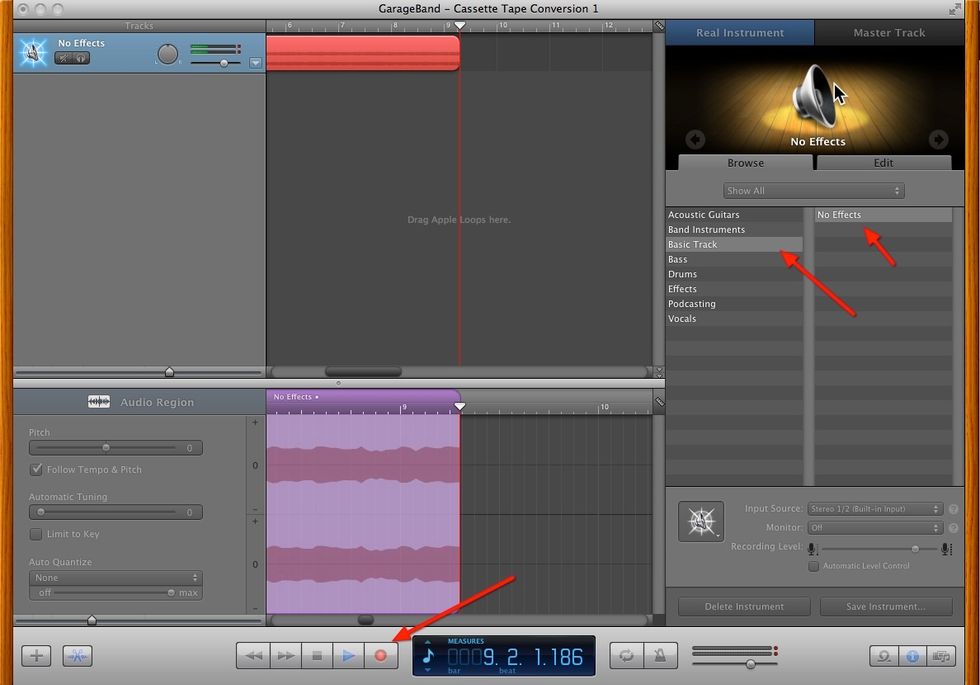Uncheck Follow Tempo & Pitch
The width and height of the screenshot is (980, 685).
37,469
